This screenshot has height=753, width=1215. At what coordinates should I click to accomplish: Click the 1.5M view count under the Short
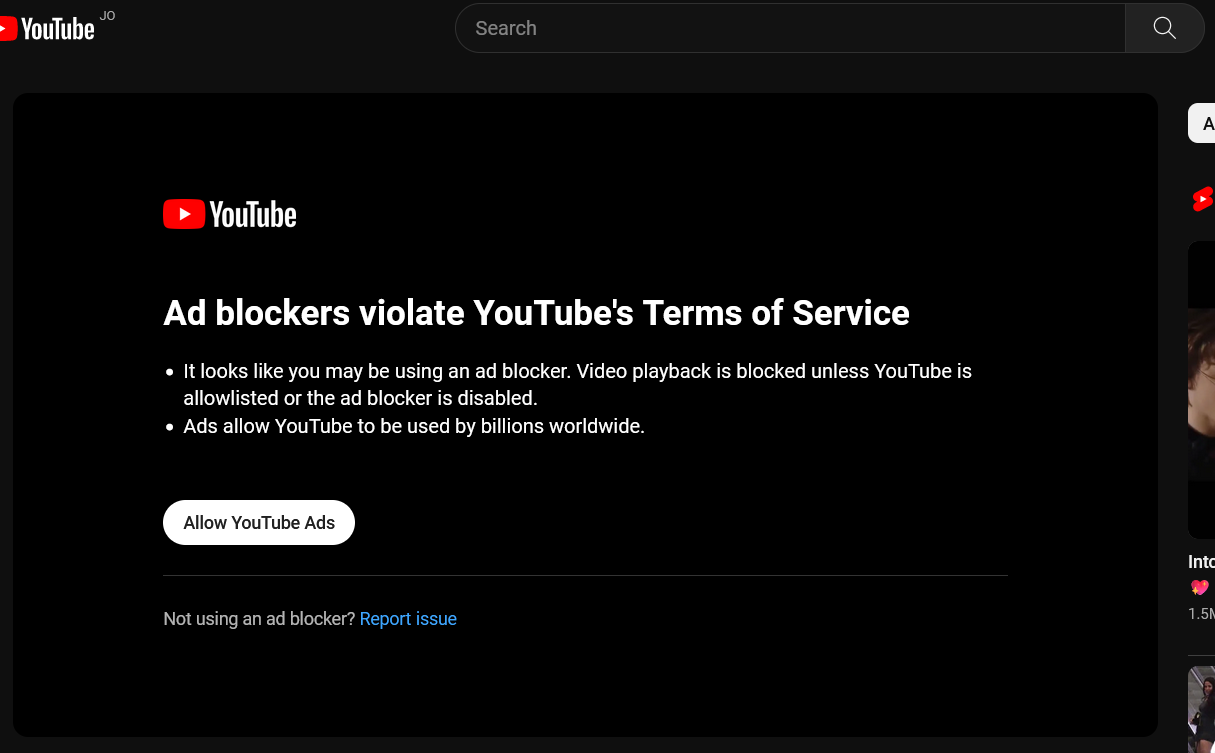tap(1201, 613)
